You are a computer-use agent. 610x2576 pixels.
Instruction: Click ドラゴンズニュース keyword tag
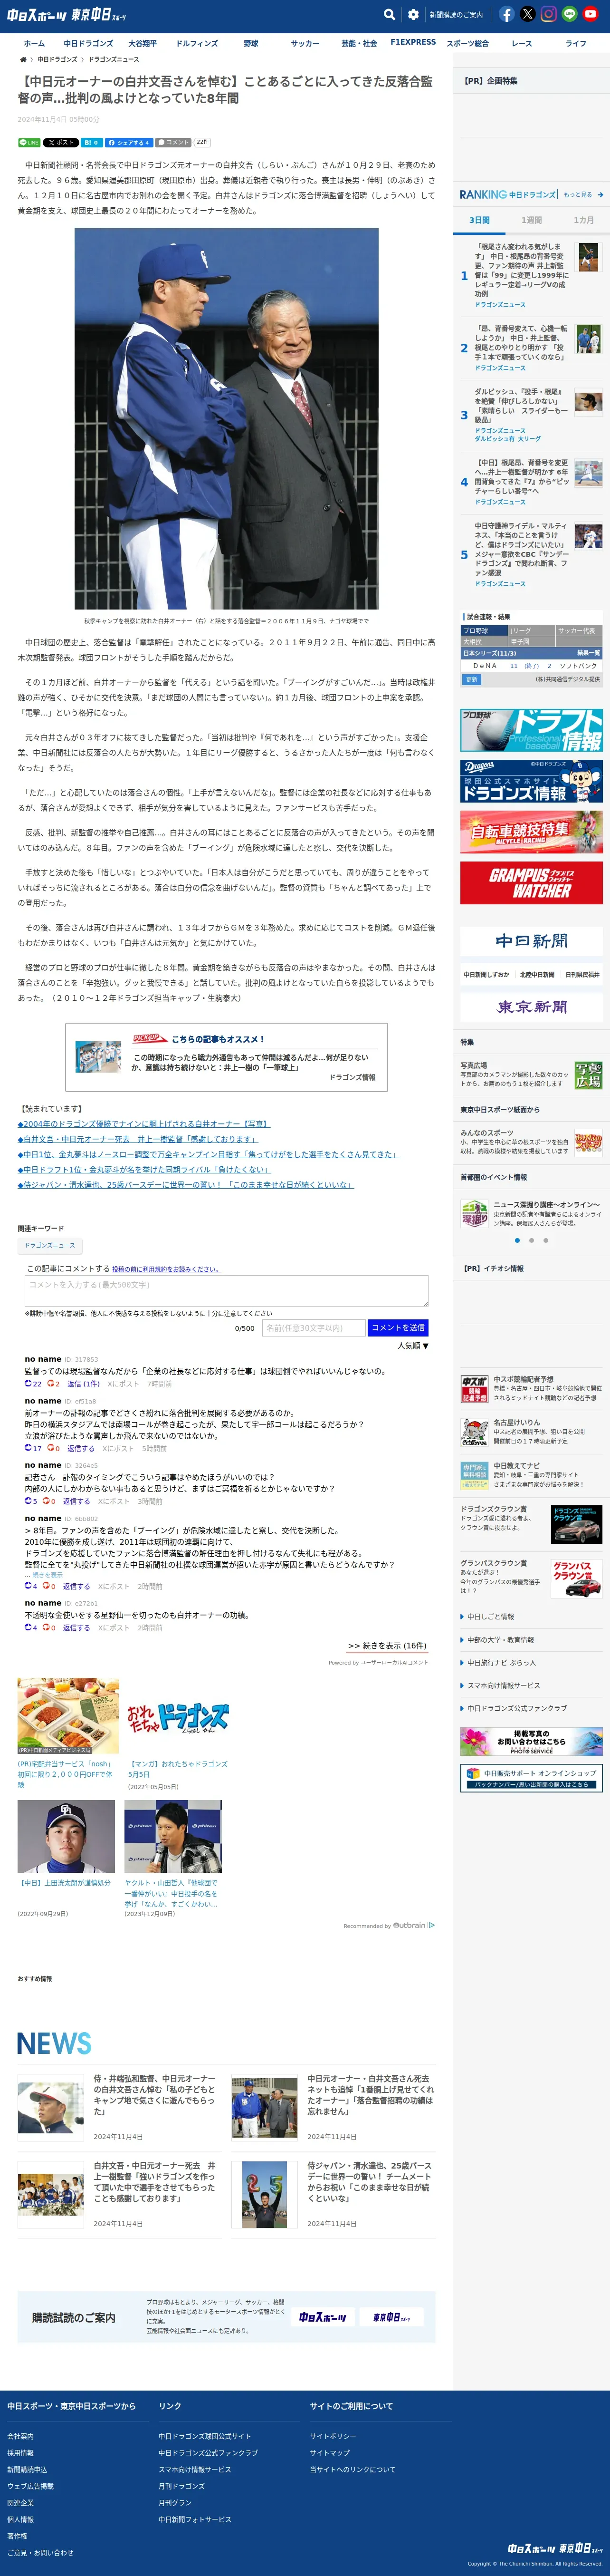[x=50, y=1245]
